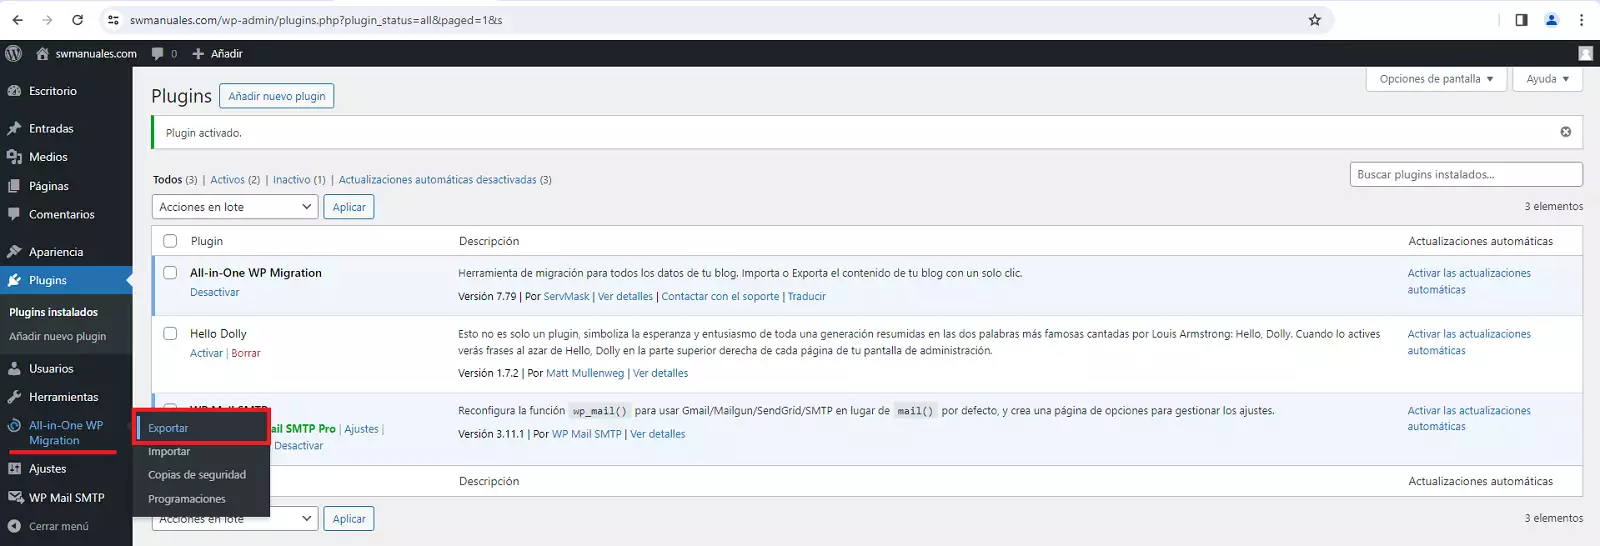Sort by Plugin column header
1600x546 pixels.
coord(207,241)
